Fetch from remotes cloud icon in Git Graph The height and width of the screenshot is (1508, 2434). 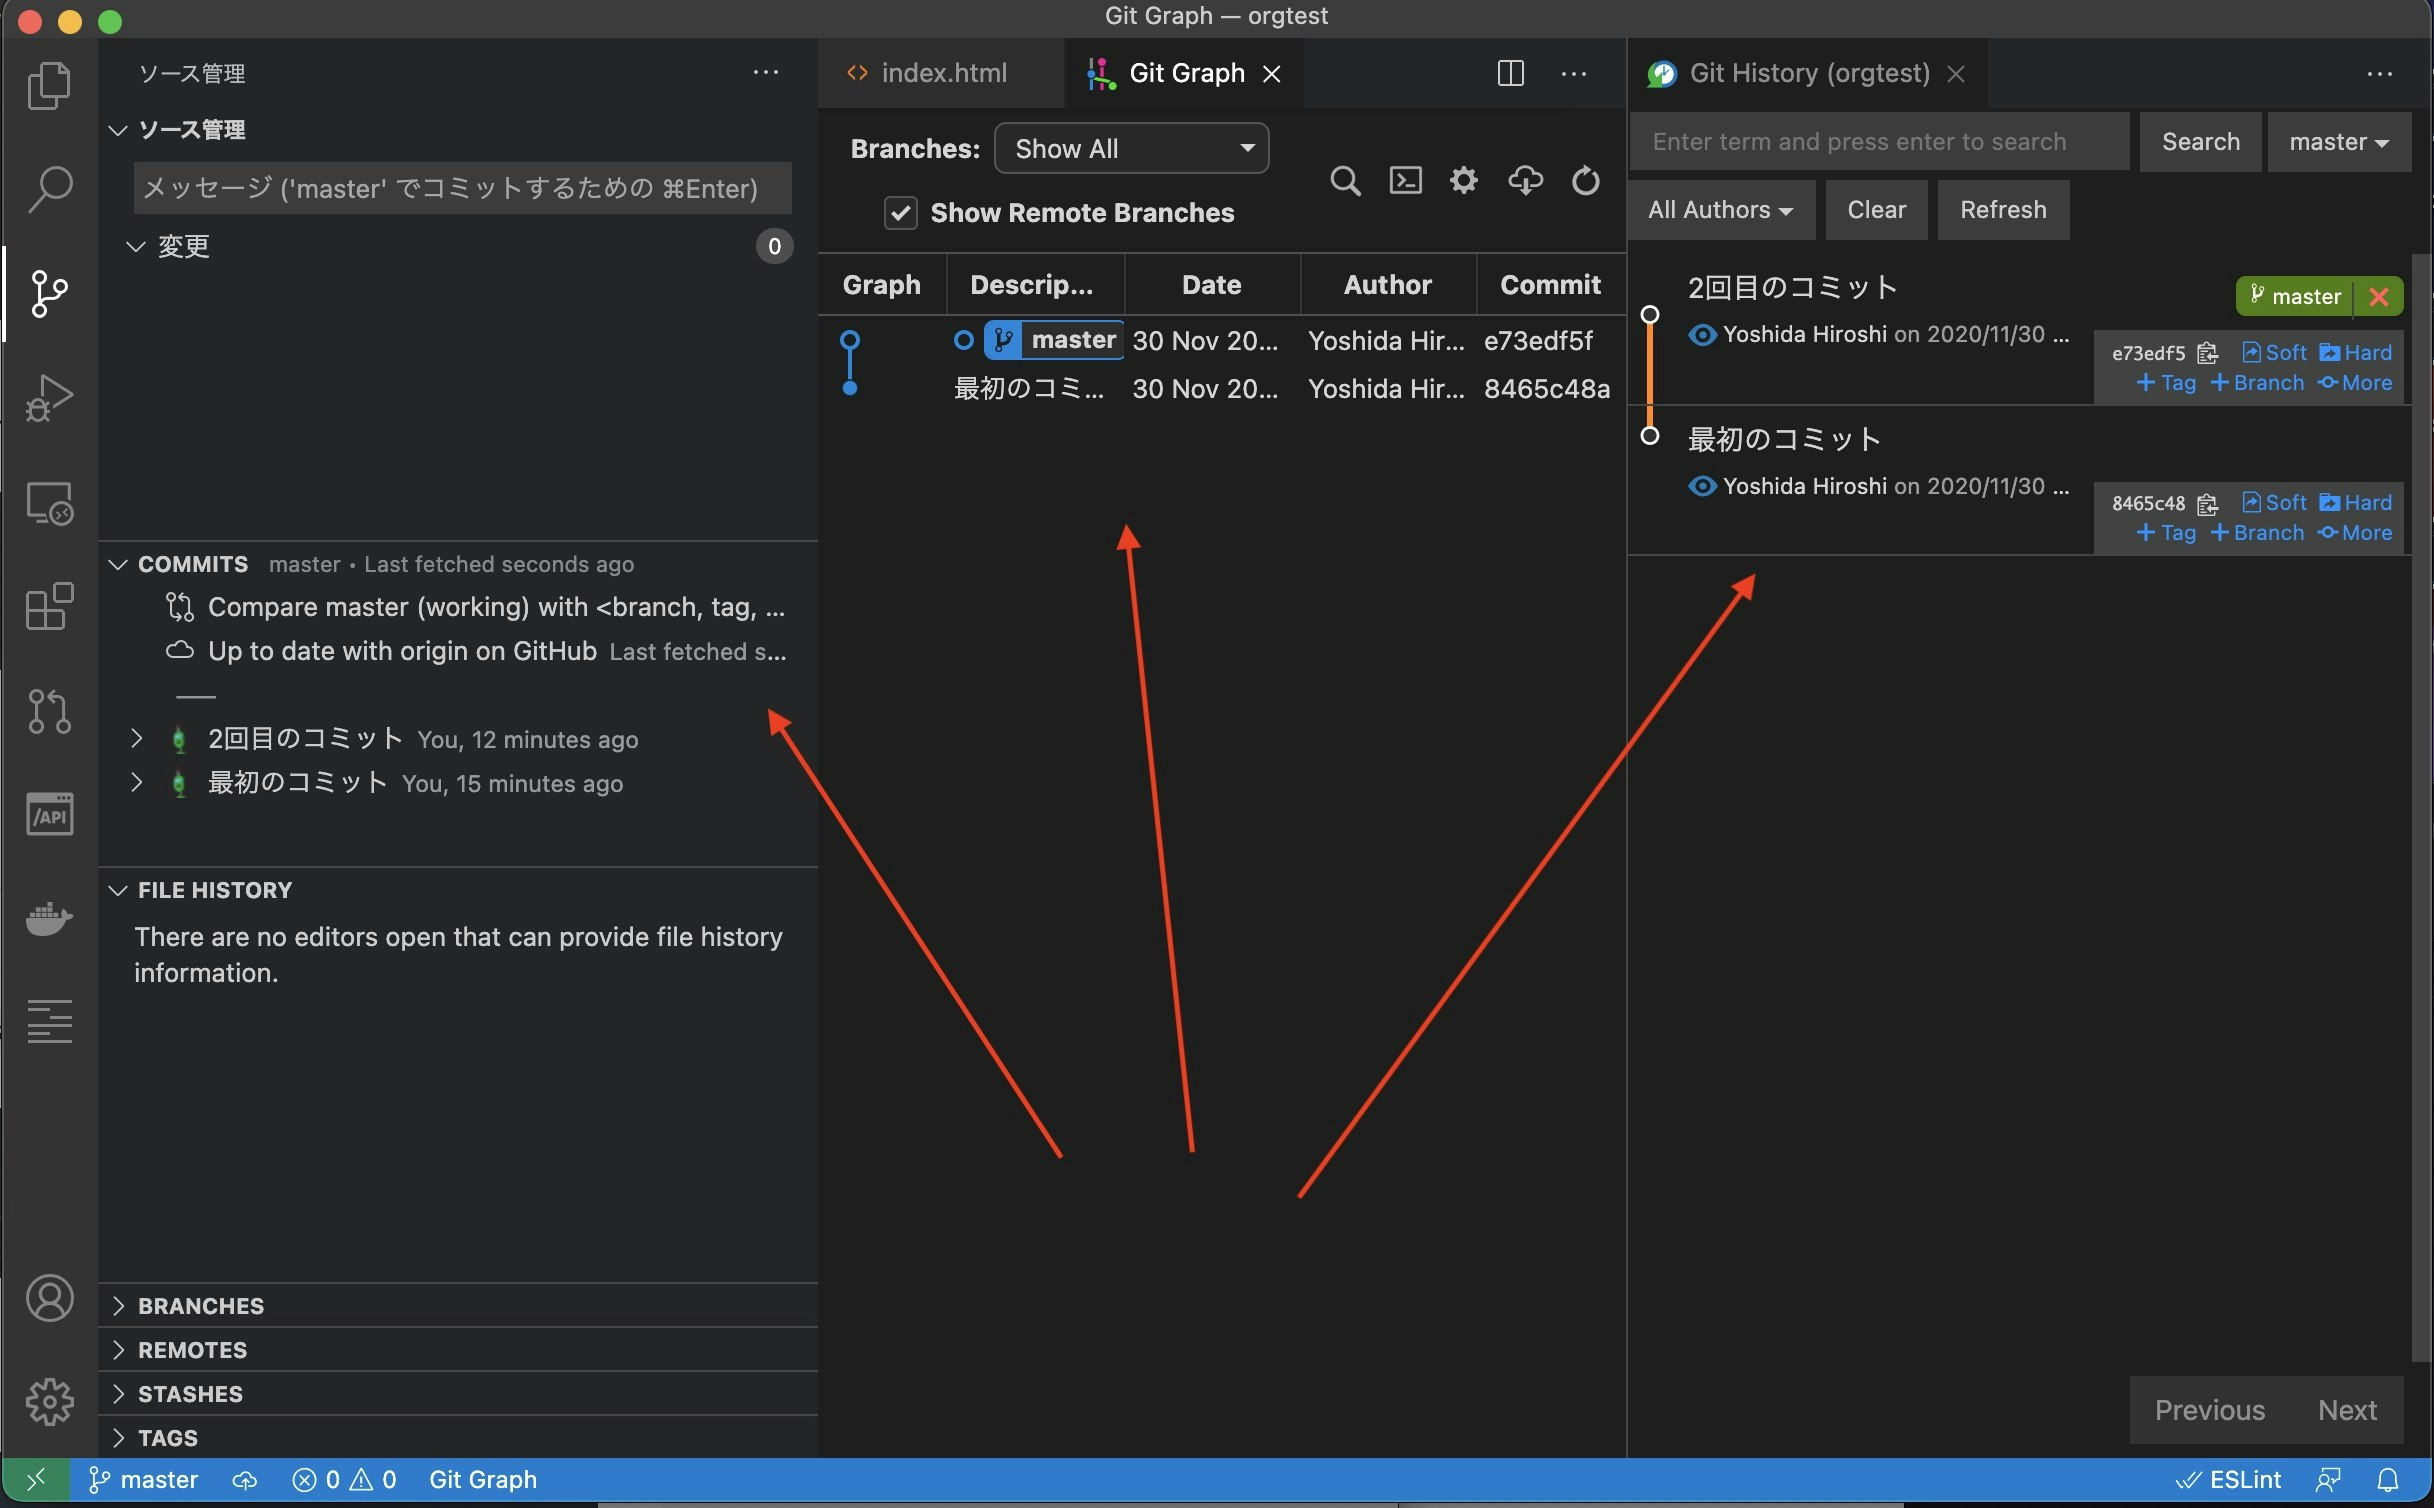(1525, 181)
